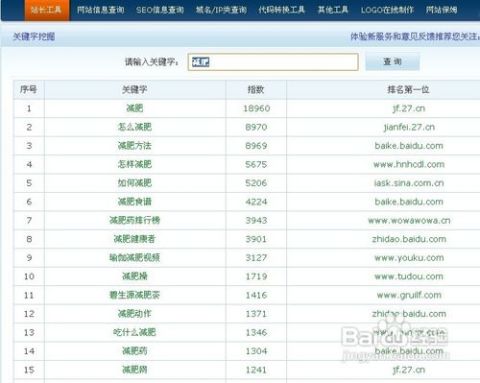
Task: Open the 网站信息查询 menu tab
Action: click(x=100, y=10)
